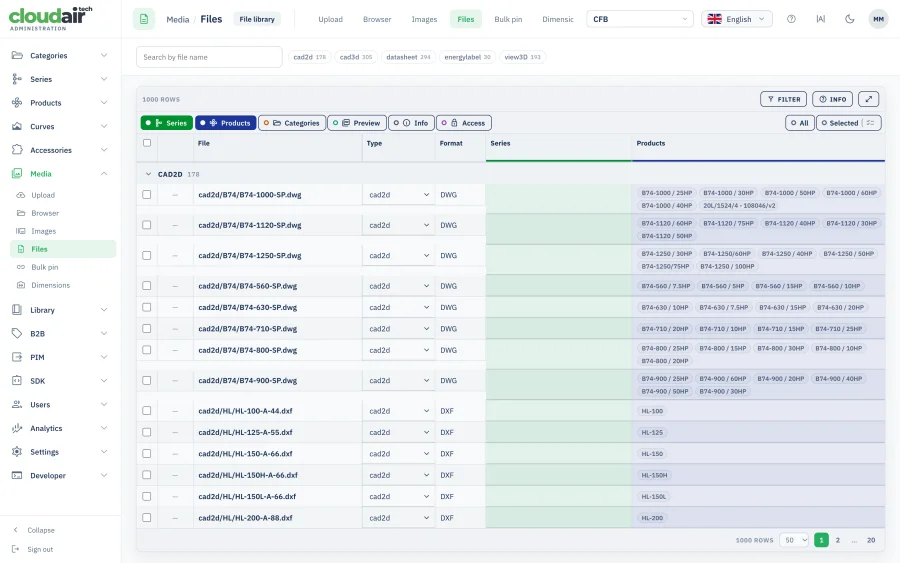Click the Categories folder icon in sidebar
The height and width of the screenshot is (563, 900).
click(17, 56)
